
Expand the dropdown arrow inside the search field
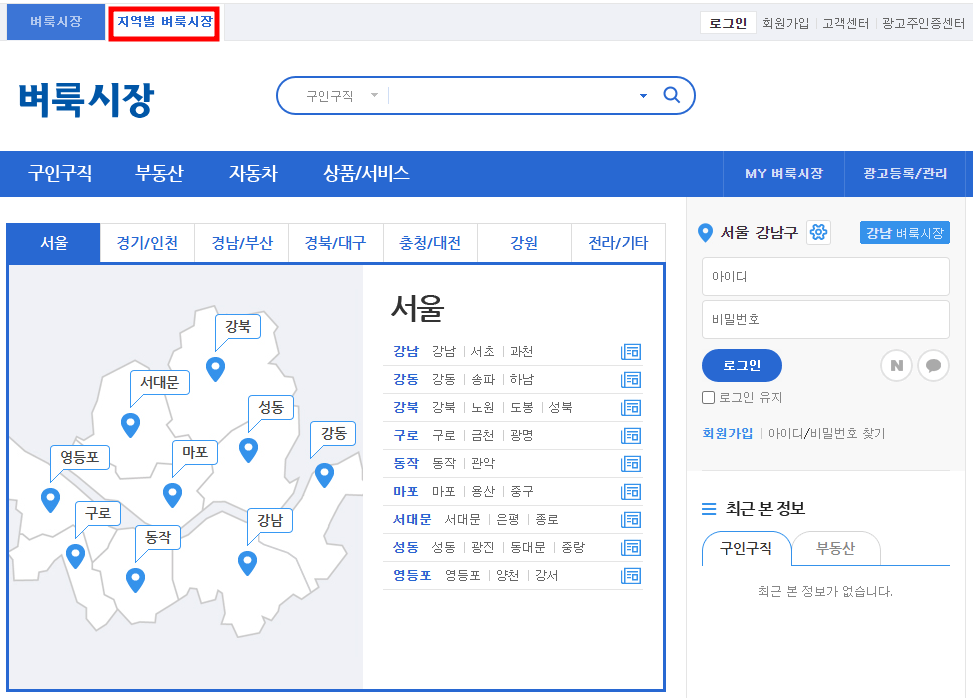coord(641,95)
